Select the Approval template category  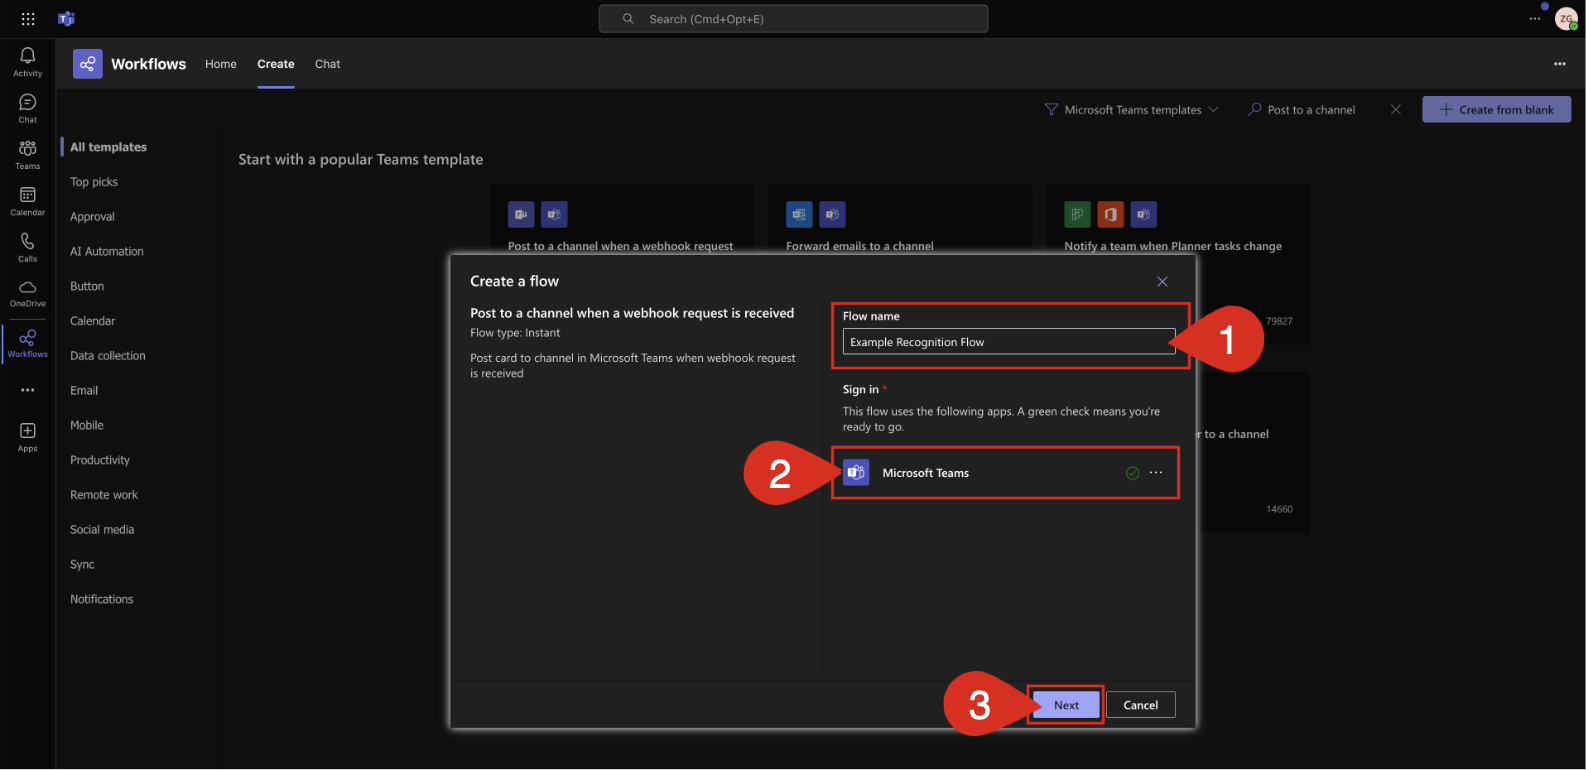click(x=92, y=217)
